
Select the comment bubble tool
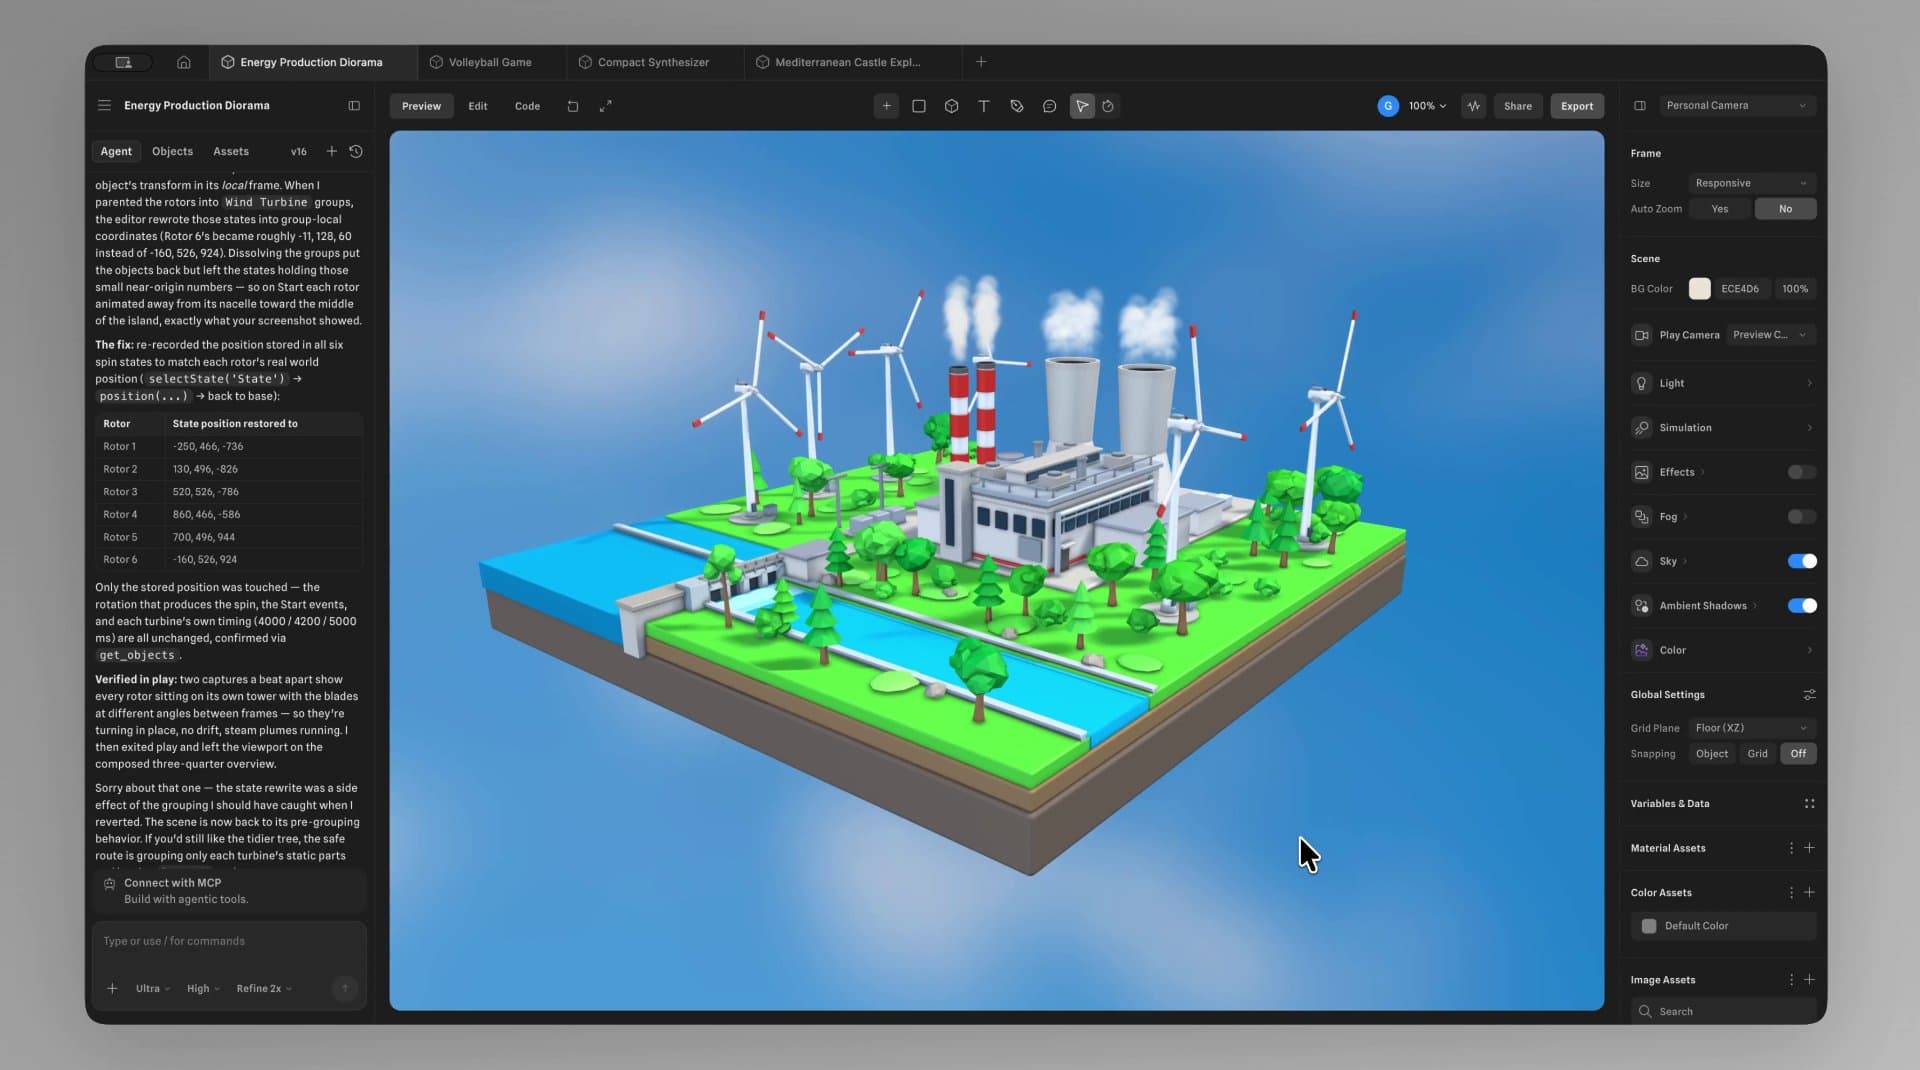1049,106
